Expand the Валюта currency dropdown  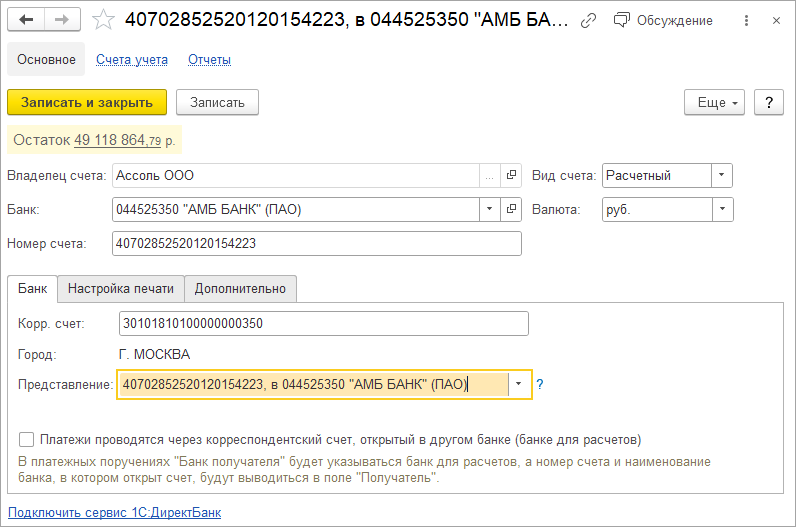[x=722, y=210]
